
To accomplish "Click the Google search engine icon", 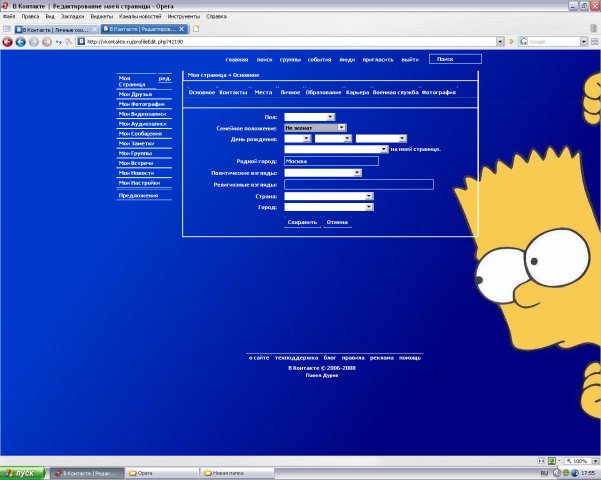I will point(524,41).
